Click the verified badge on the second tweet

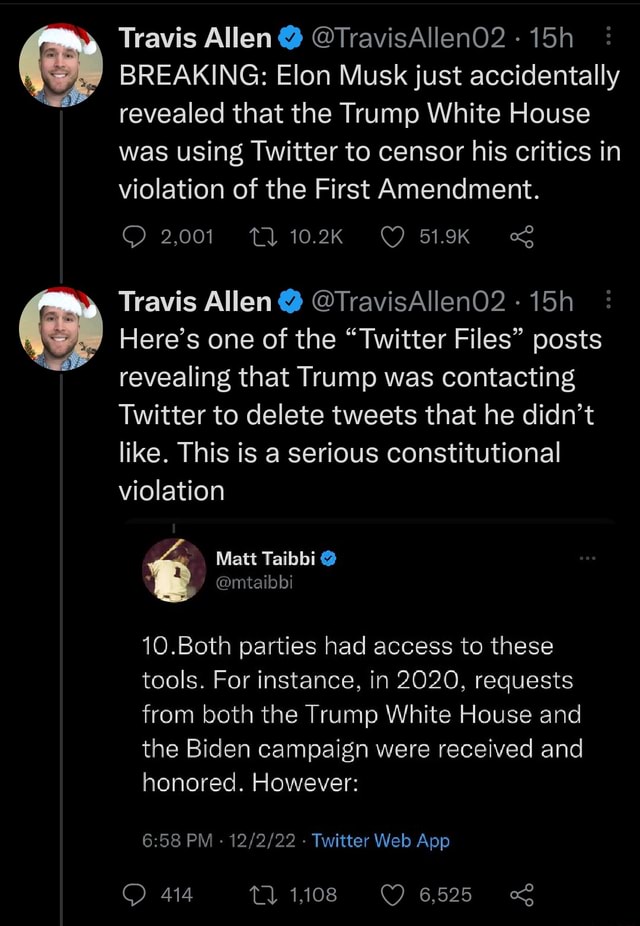(289, 301)
